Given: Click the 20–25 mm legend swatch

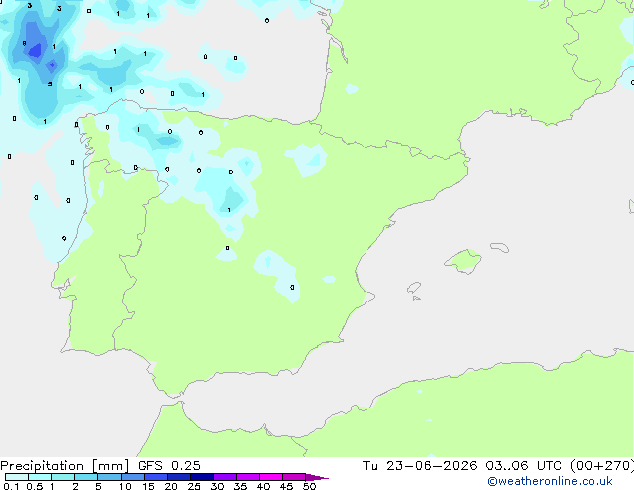Looking at the screenshot, I should pos(179,477).
